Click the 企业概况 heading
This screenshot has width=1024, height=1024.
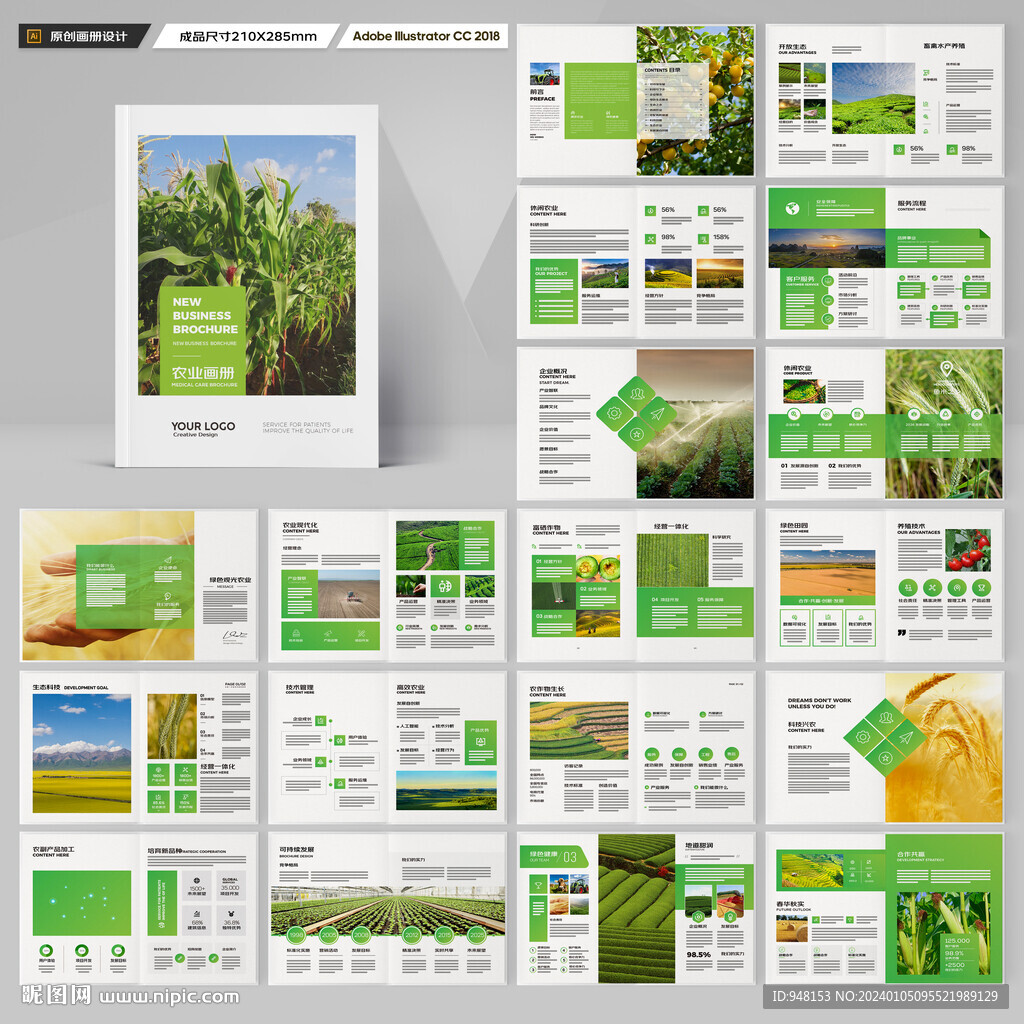tap(553, 371)
